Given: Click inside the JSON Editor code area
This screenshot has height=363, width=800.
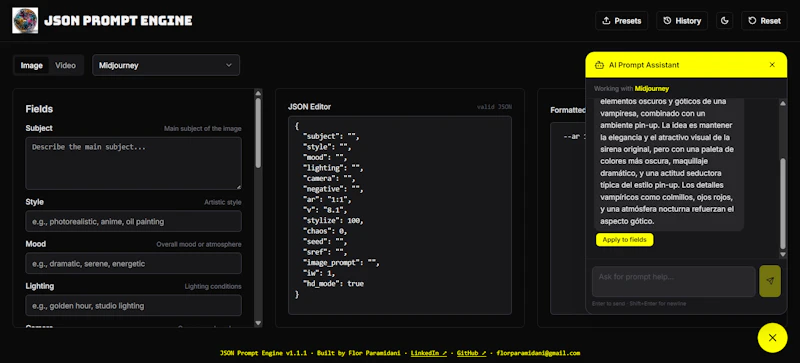Looking at the screenshot, I should click(400, 215).
